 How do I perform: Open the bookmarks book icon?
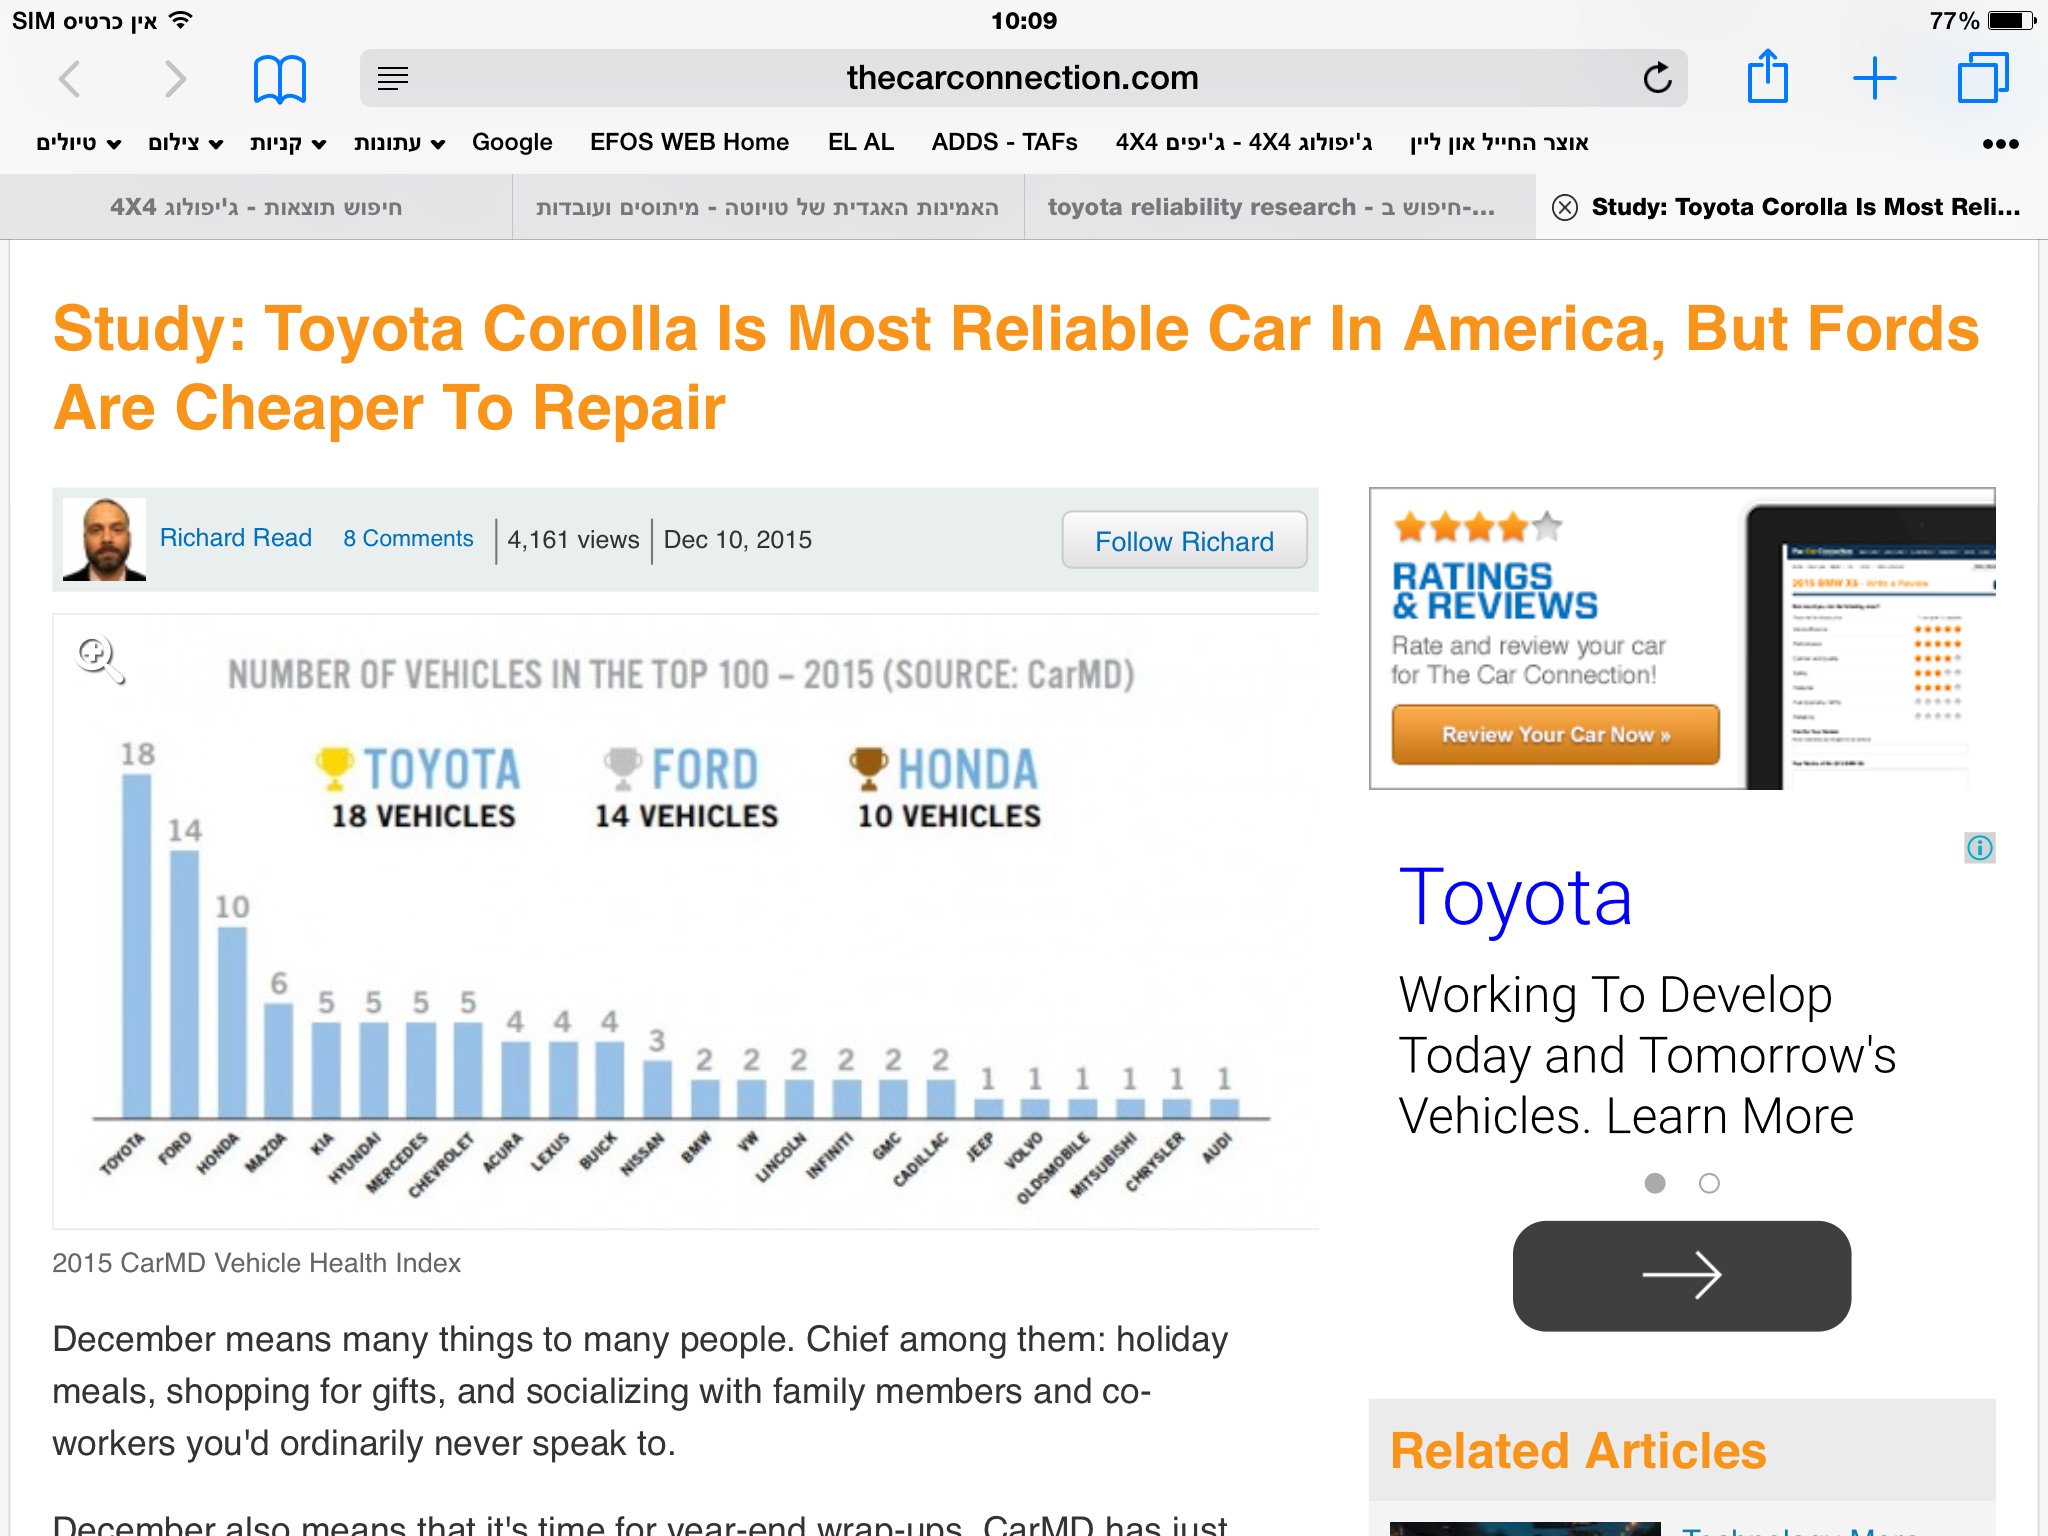tap(279, 79)
